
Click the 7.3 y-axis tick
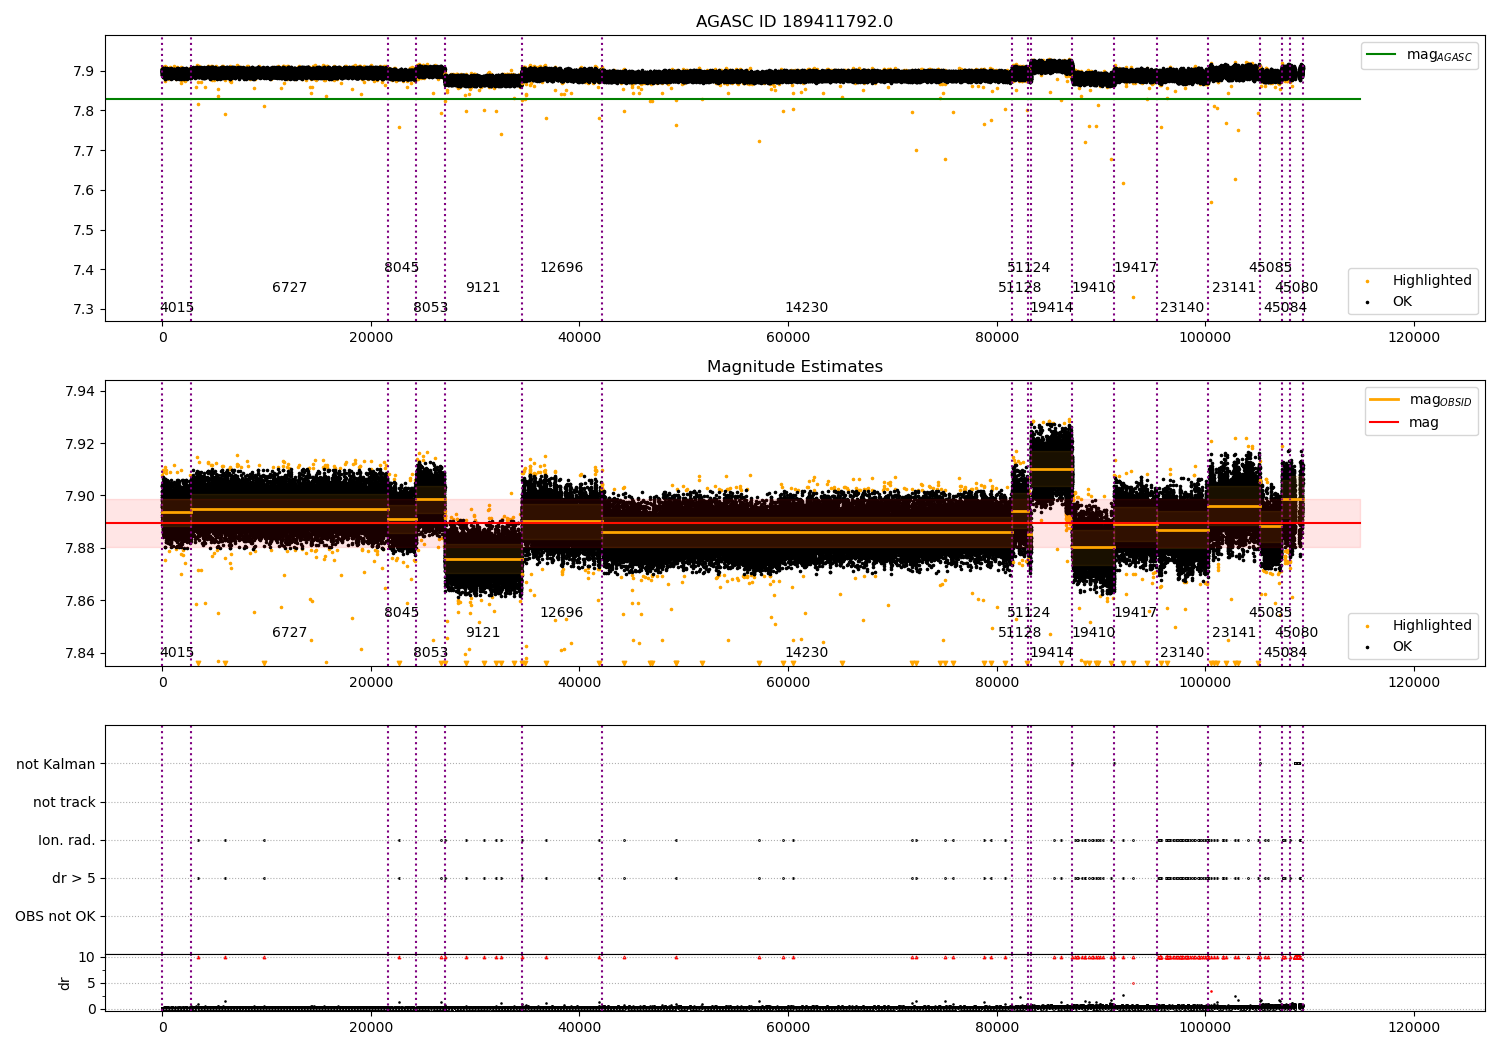click(x=84, y=309)
